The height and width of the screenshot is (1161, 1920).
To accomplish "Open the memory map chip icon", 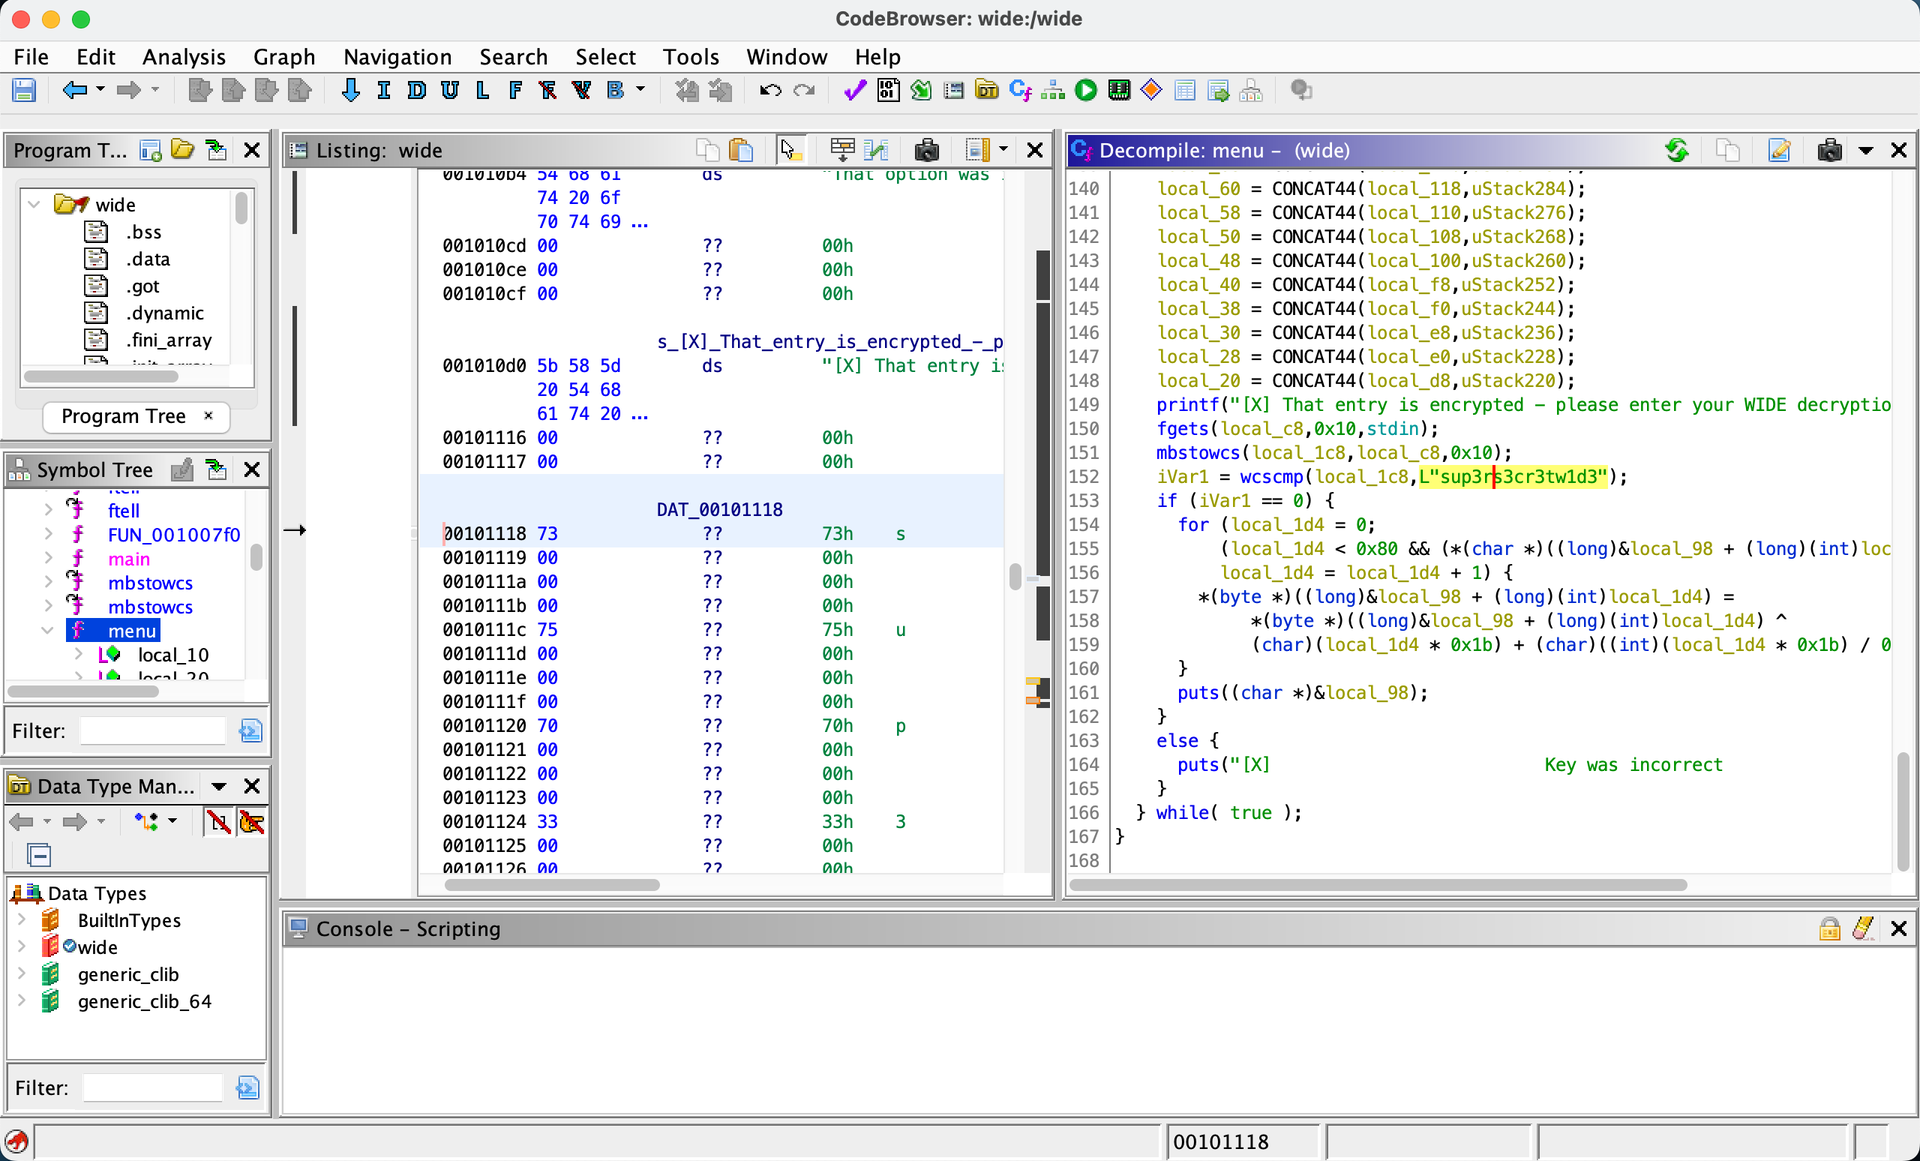I will (x=1119, y=91).
